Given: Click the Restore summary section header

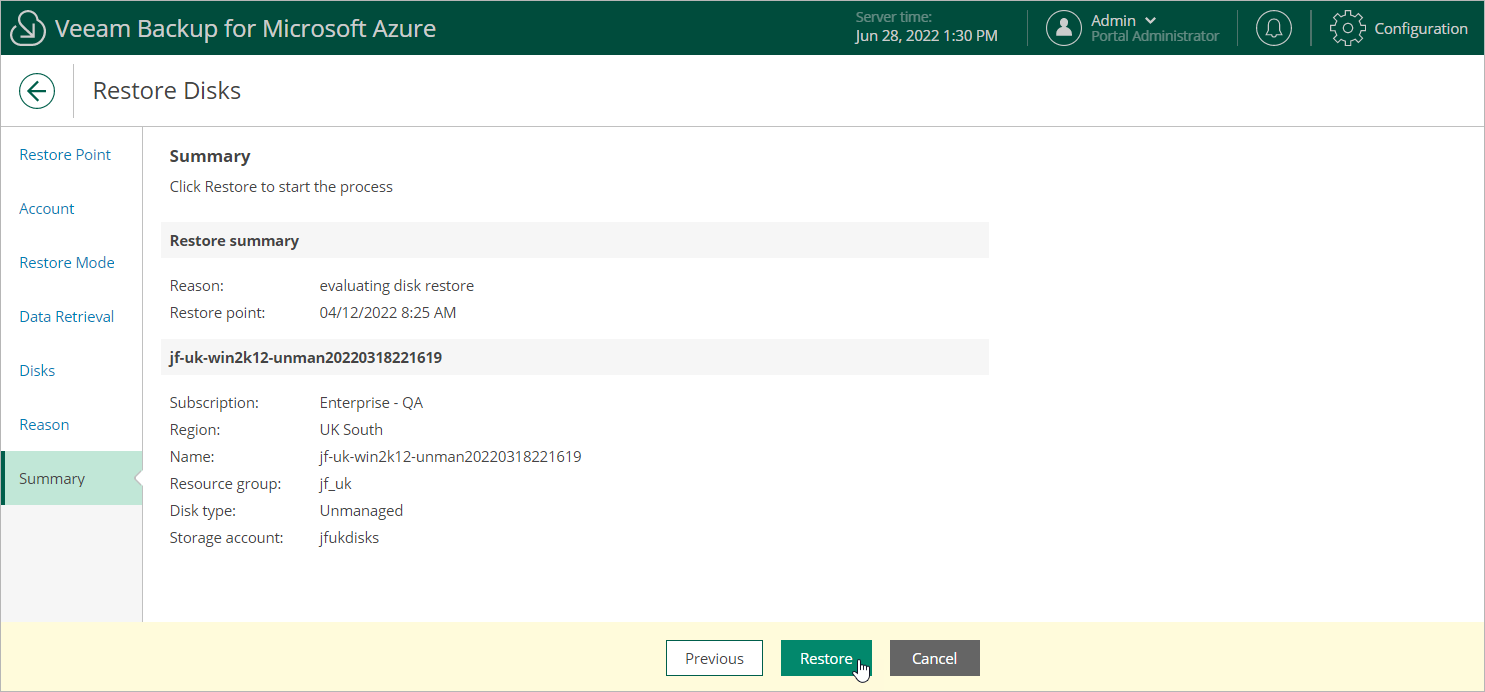Looking at the screenshot, I should pos(575,240).
